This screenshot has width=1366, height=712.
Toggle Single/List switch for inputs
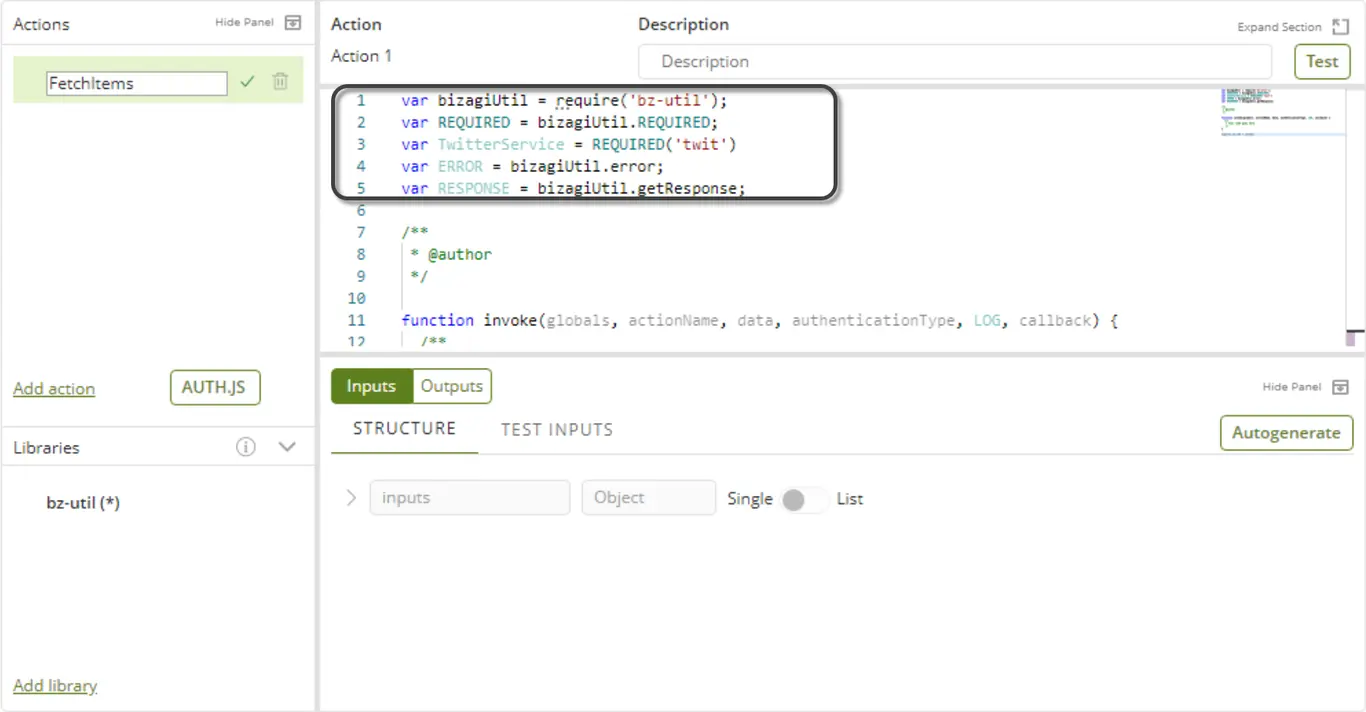coord(803,499)
